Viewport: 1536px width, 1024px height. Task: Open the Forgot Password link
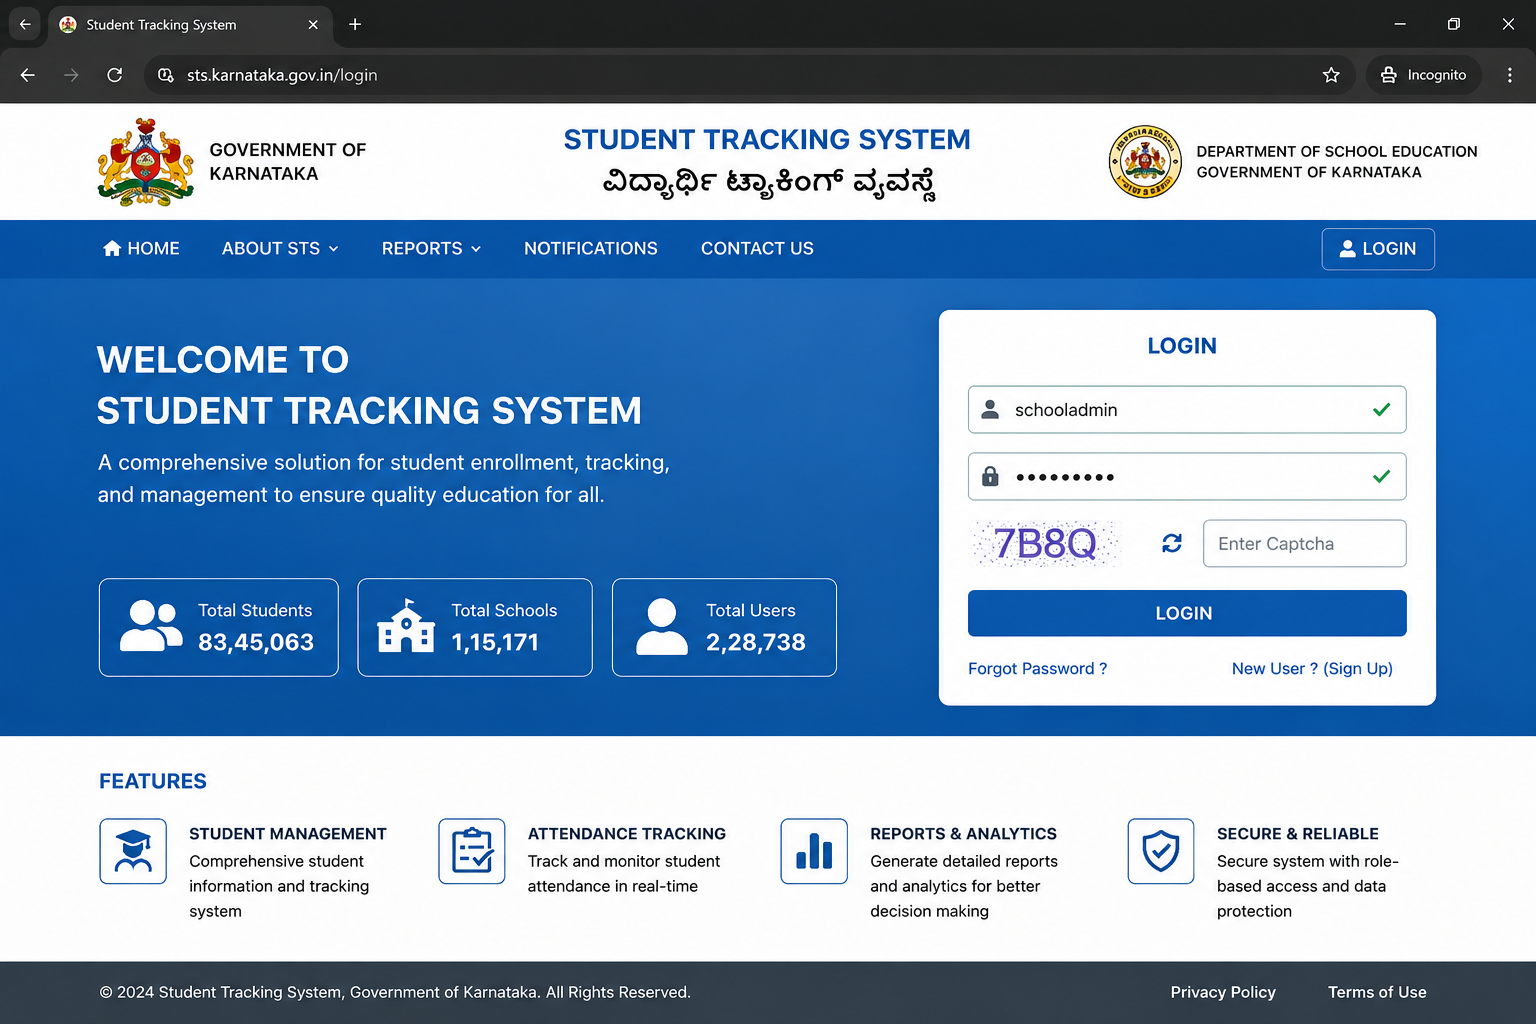pyautogui.click(x=1037, y=669)
